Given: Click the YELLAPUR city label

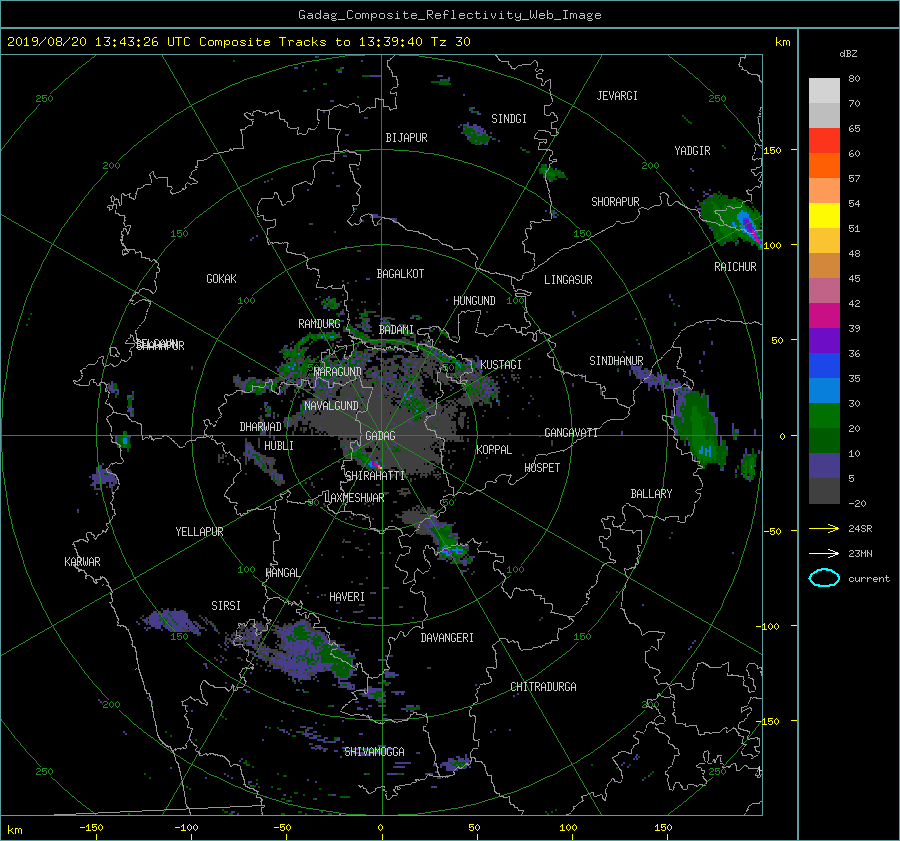Looking at the screenshot, I should 199,532.
